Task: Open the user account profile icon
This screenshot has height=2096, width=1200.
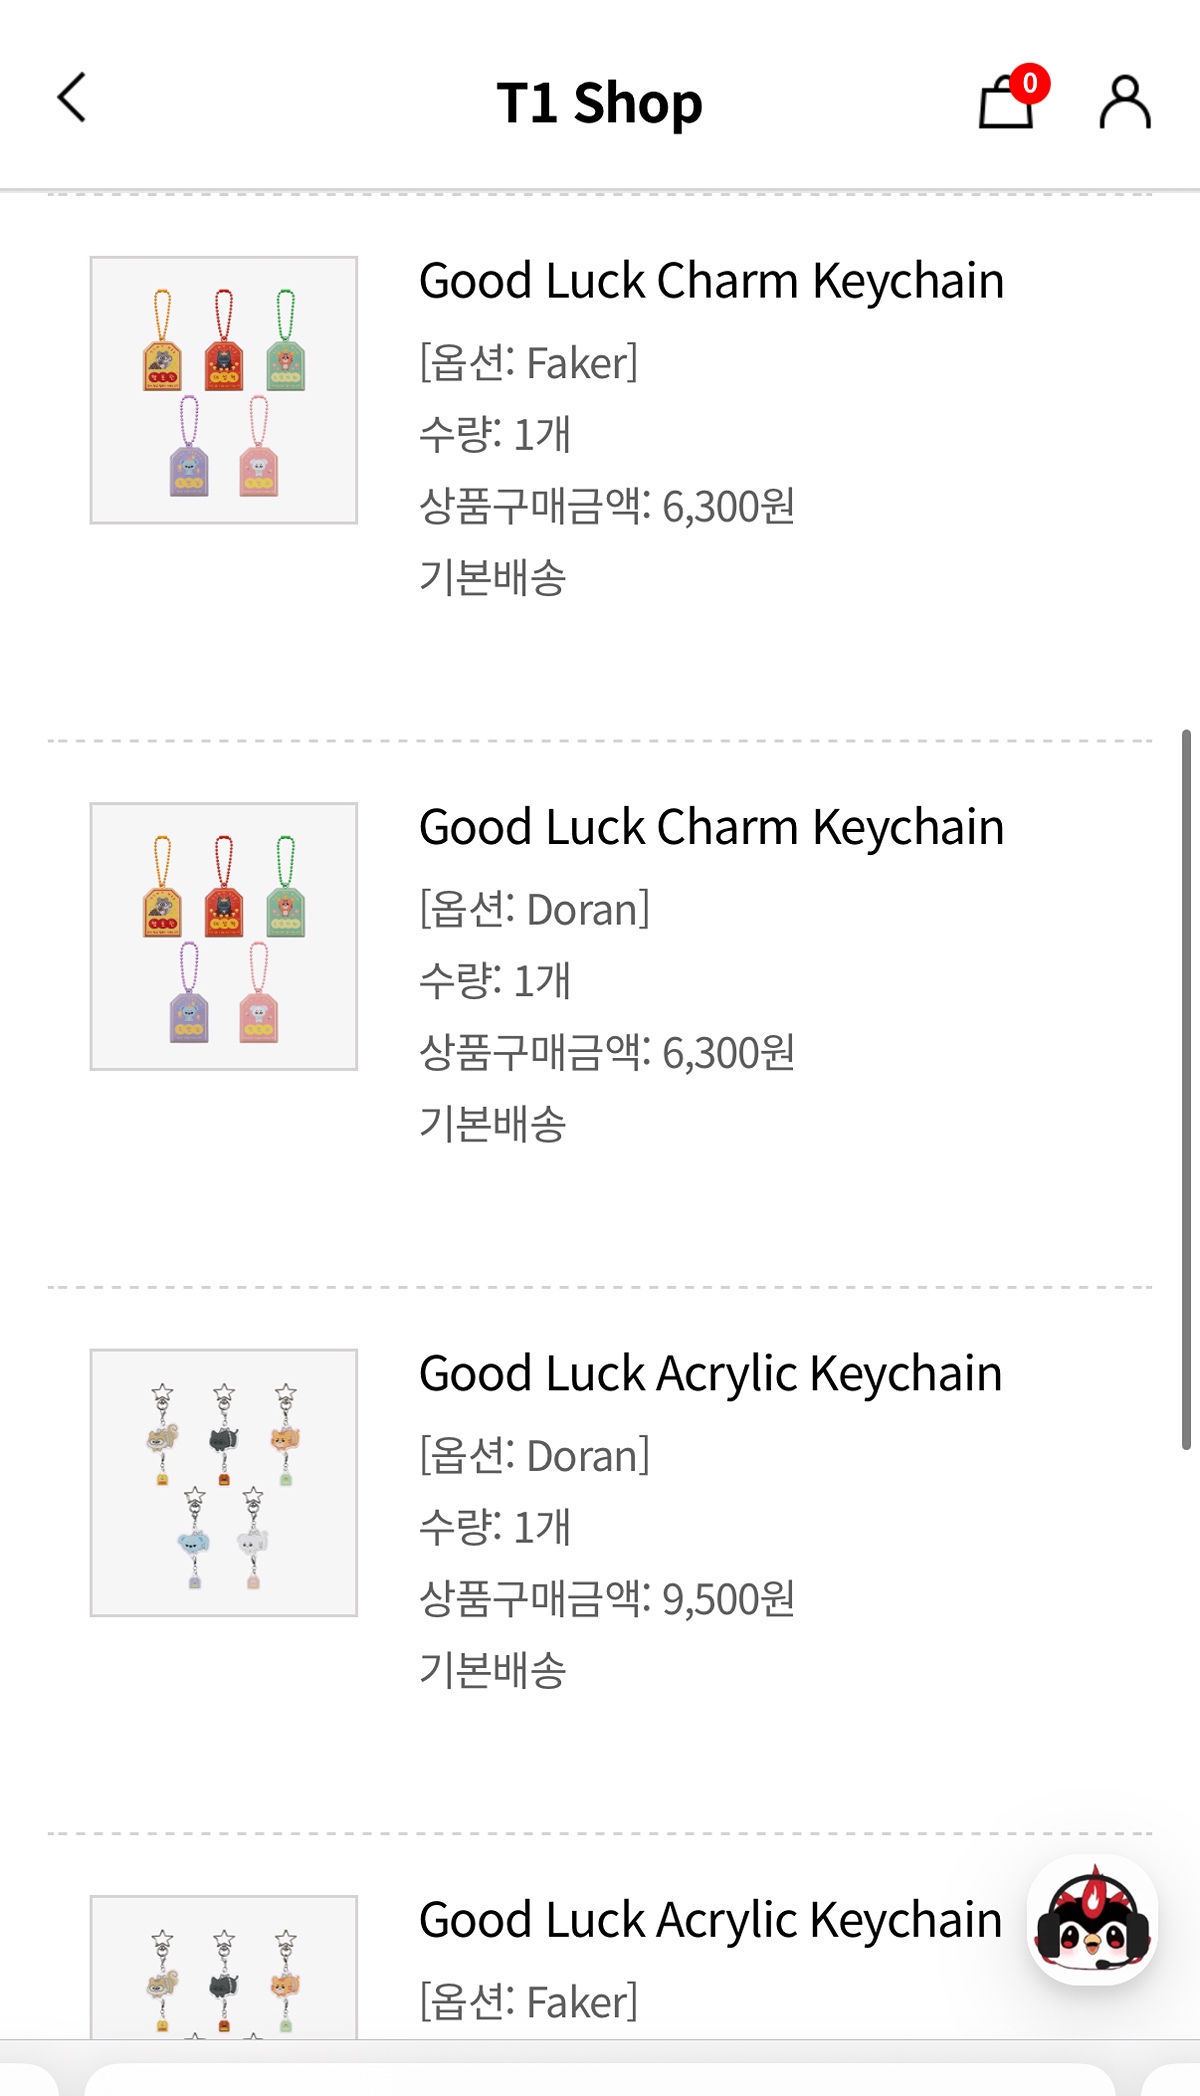Action: point(1125,102)
